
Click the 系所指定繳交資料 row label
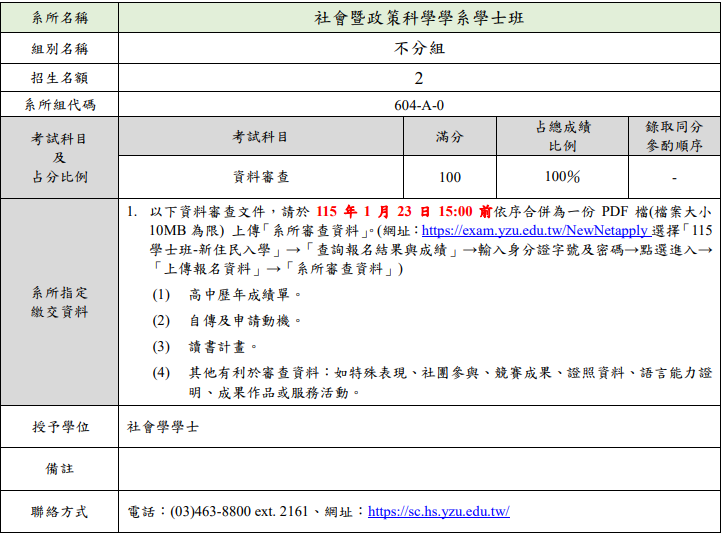click(60, 302)
